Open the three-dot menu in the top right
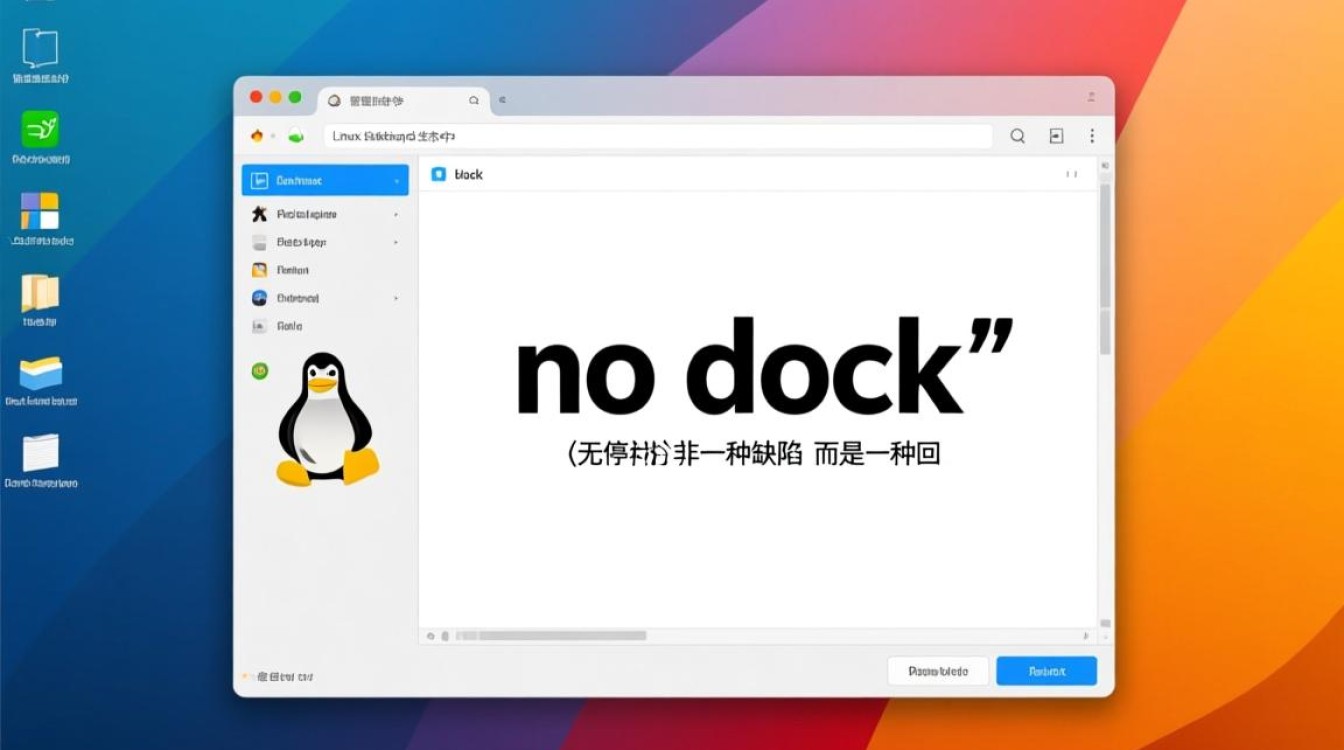 click(x=1092, y=136)
